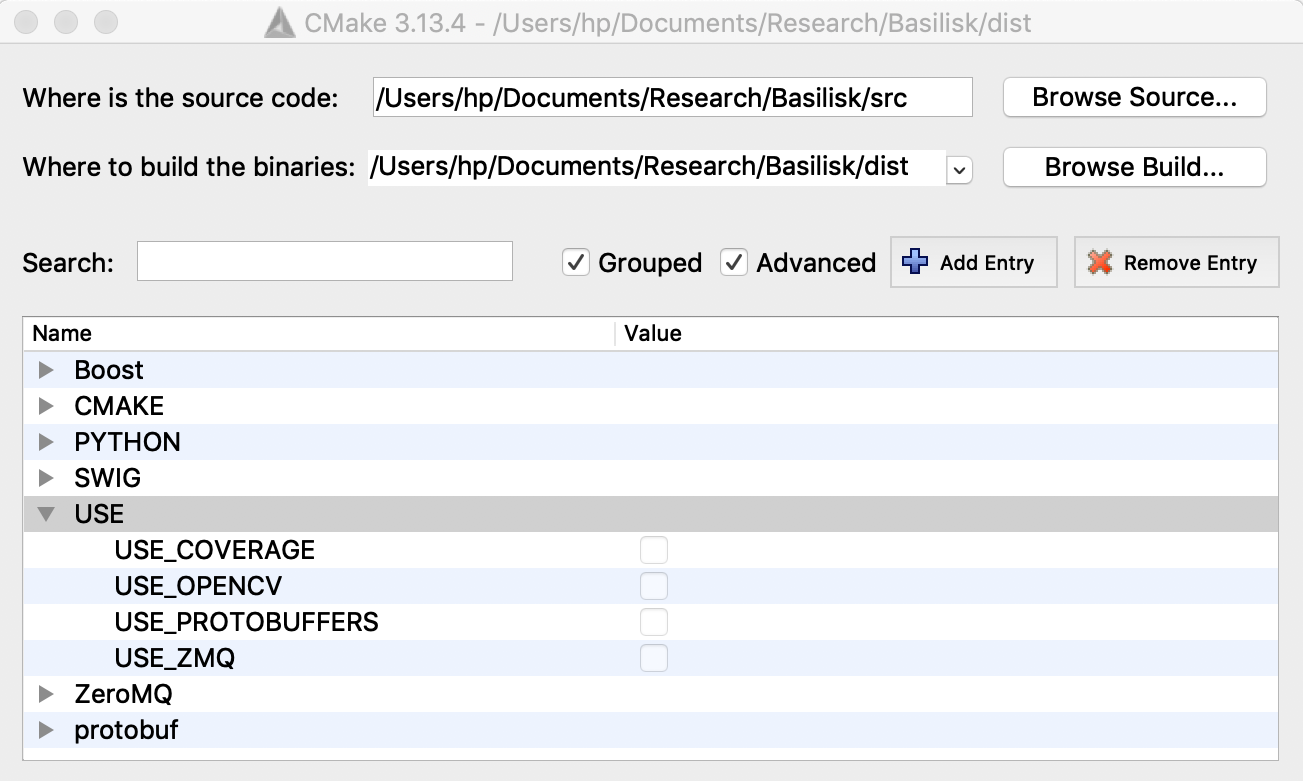Screen dimensions: 1303x781
Task: Uncheck the Advanced checkbox
Action: (x=734, y=262)
